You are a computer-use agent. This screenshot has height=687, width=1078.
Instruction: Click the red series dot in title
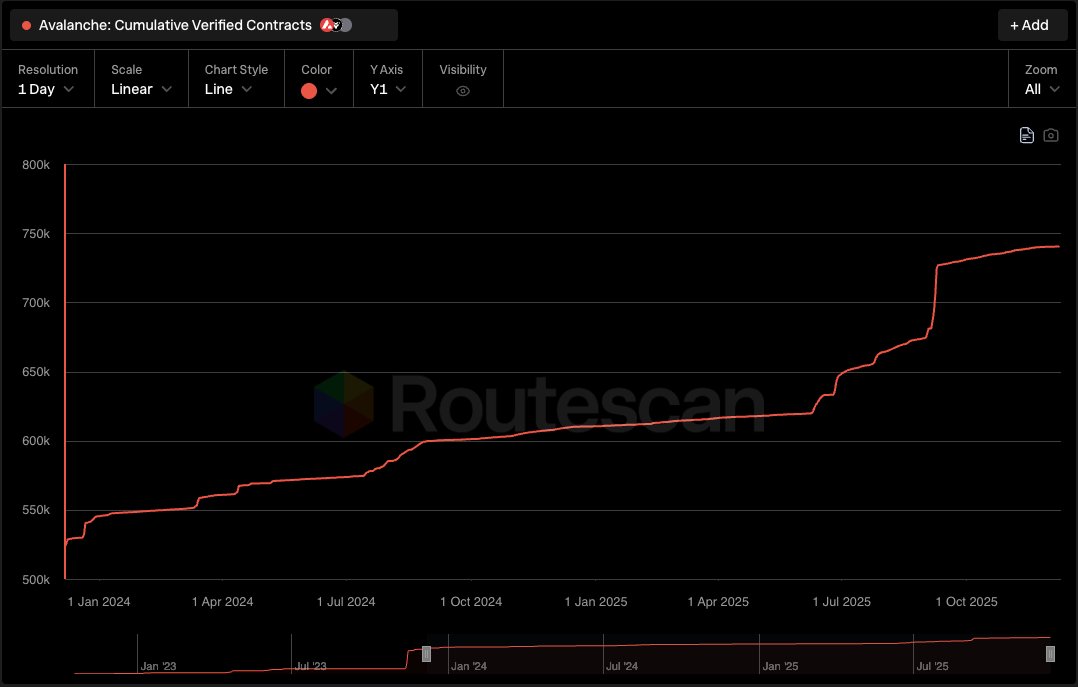26,25
